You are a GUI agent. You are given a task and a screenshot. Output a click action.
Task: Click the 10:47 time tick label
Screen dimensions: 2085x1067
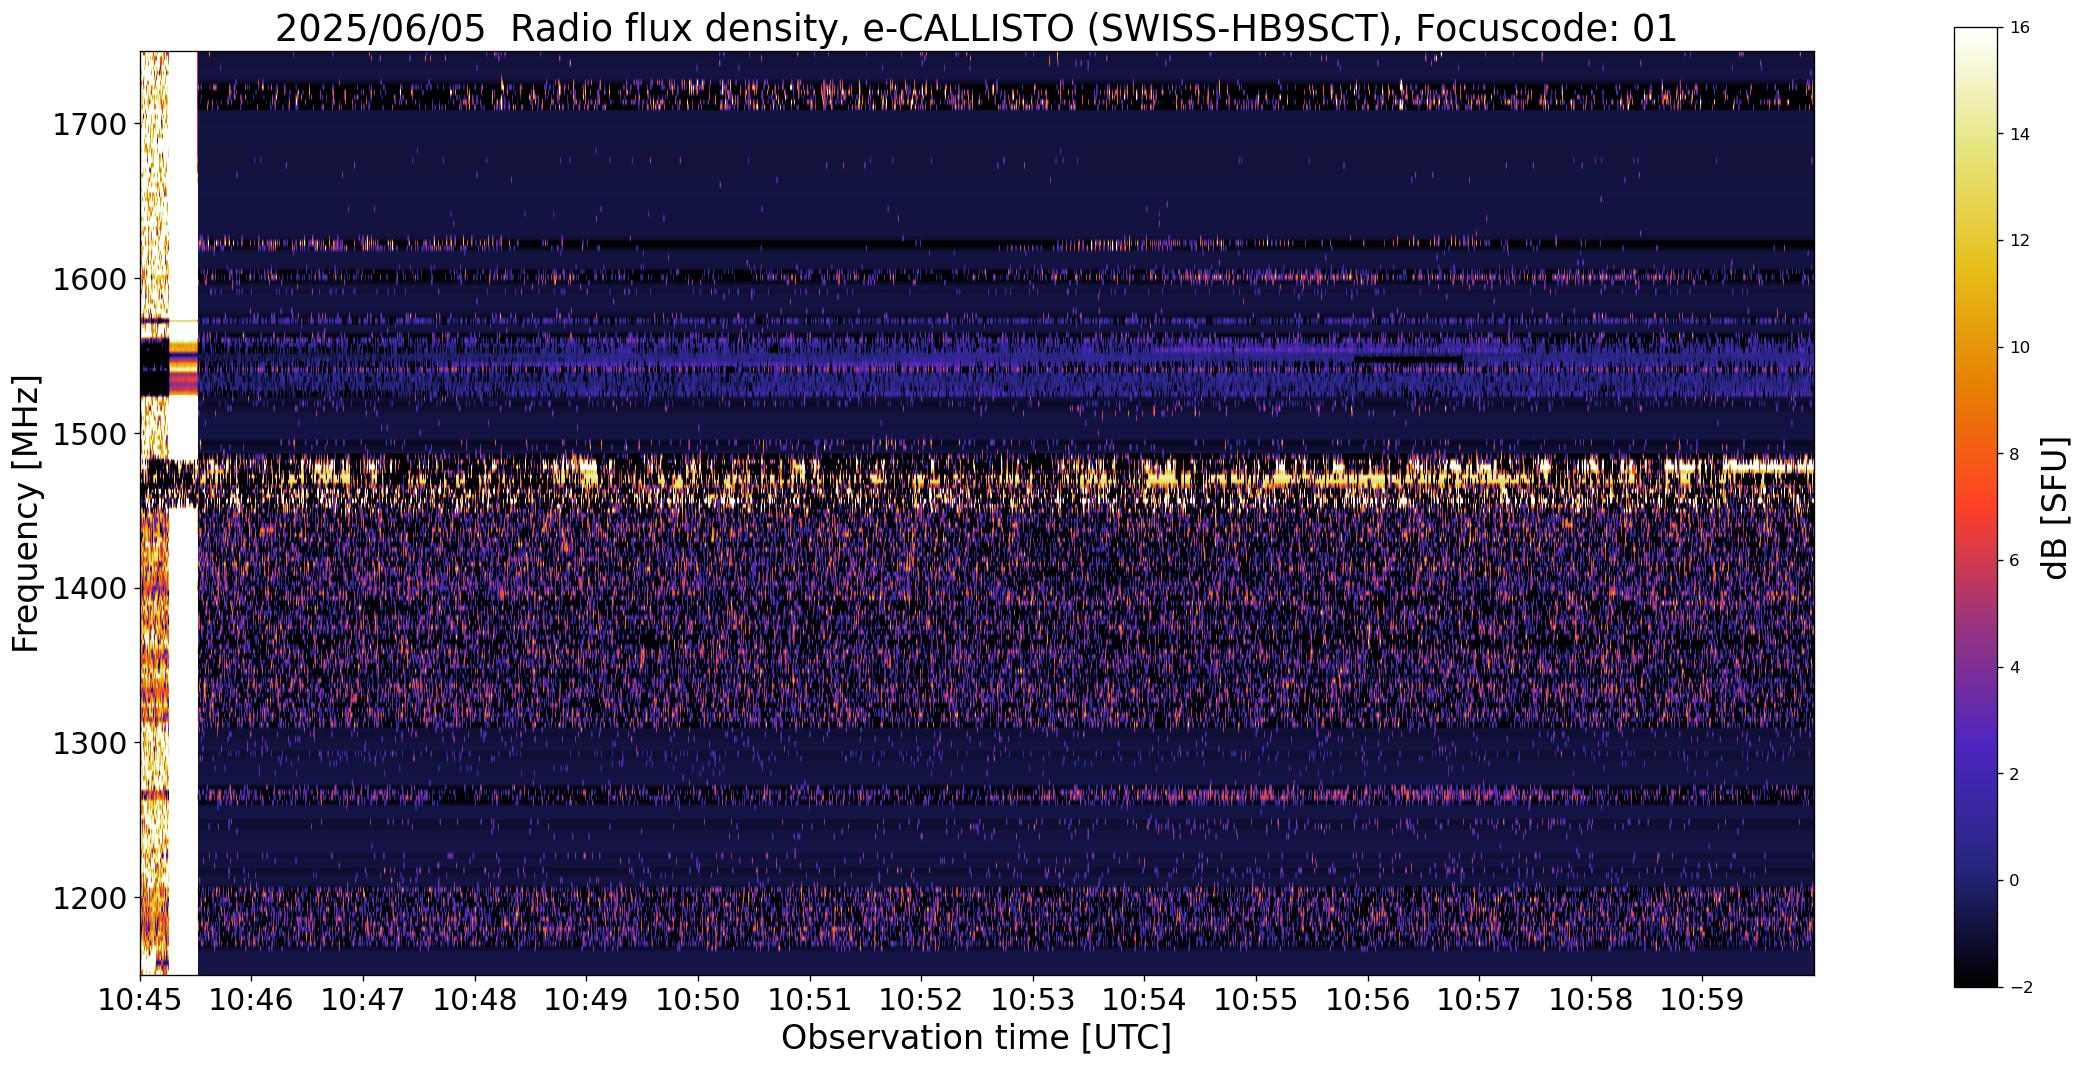[363, 1000]
